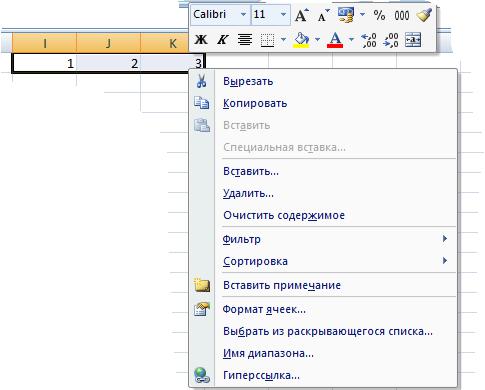The width and height of the screenshot is (485, 390).
Task: Decrease decimal places
Action: [x=391, y=40]
